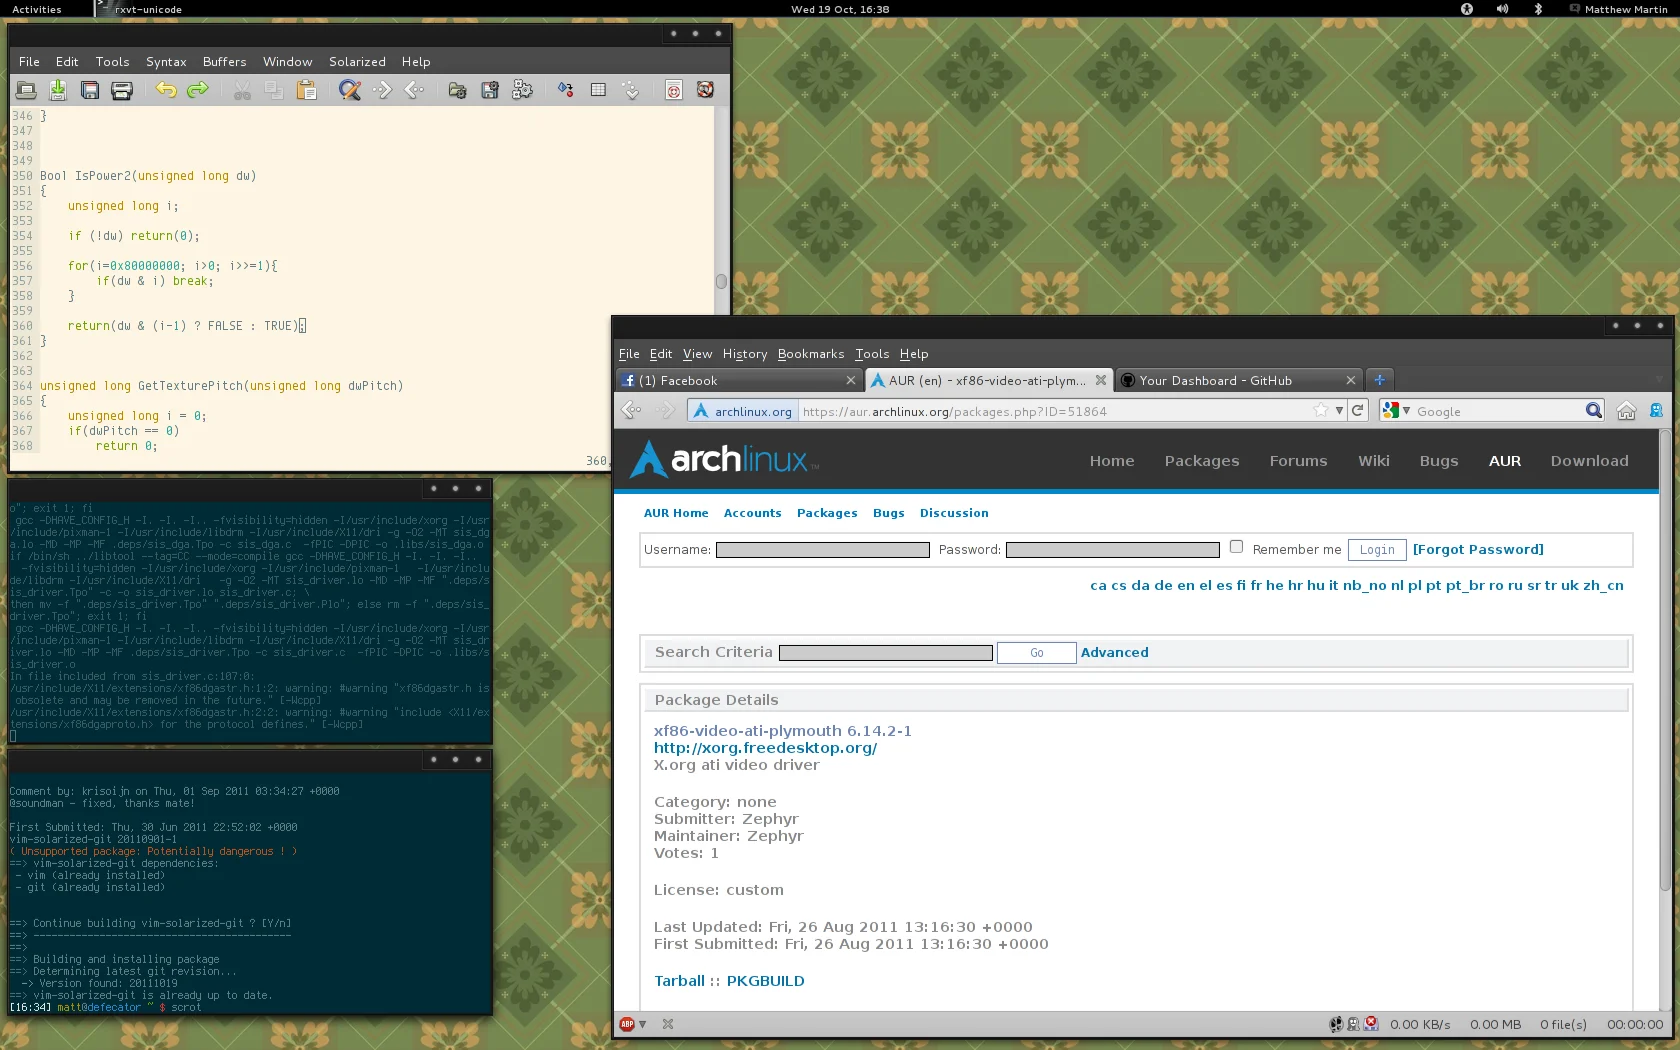Click the Find Previous arrow icon
Screen dimensions: 1680x1050
(x=414, y=90)
